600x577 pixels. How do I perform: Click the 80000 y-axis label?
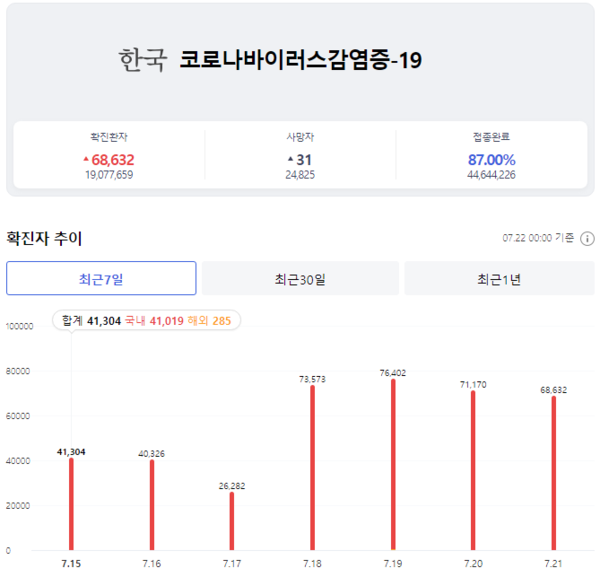point(18,371)
